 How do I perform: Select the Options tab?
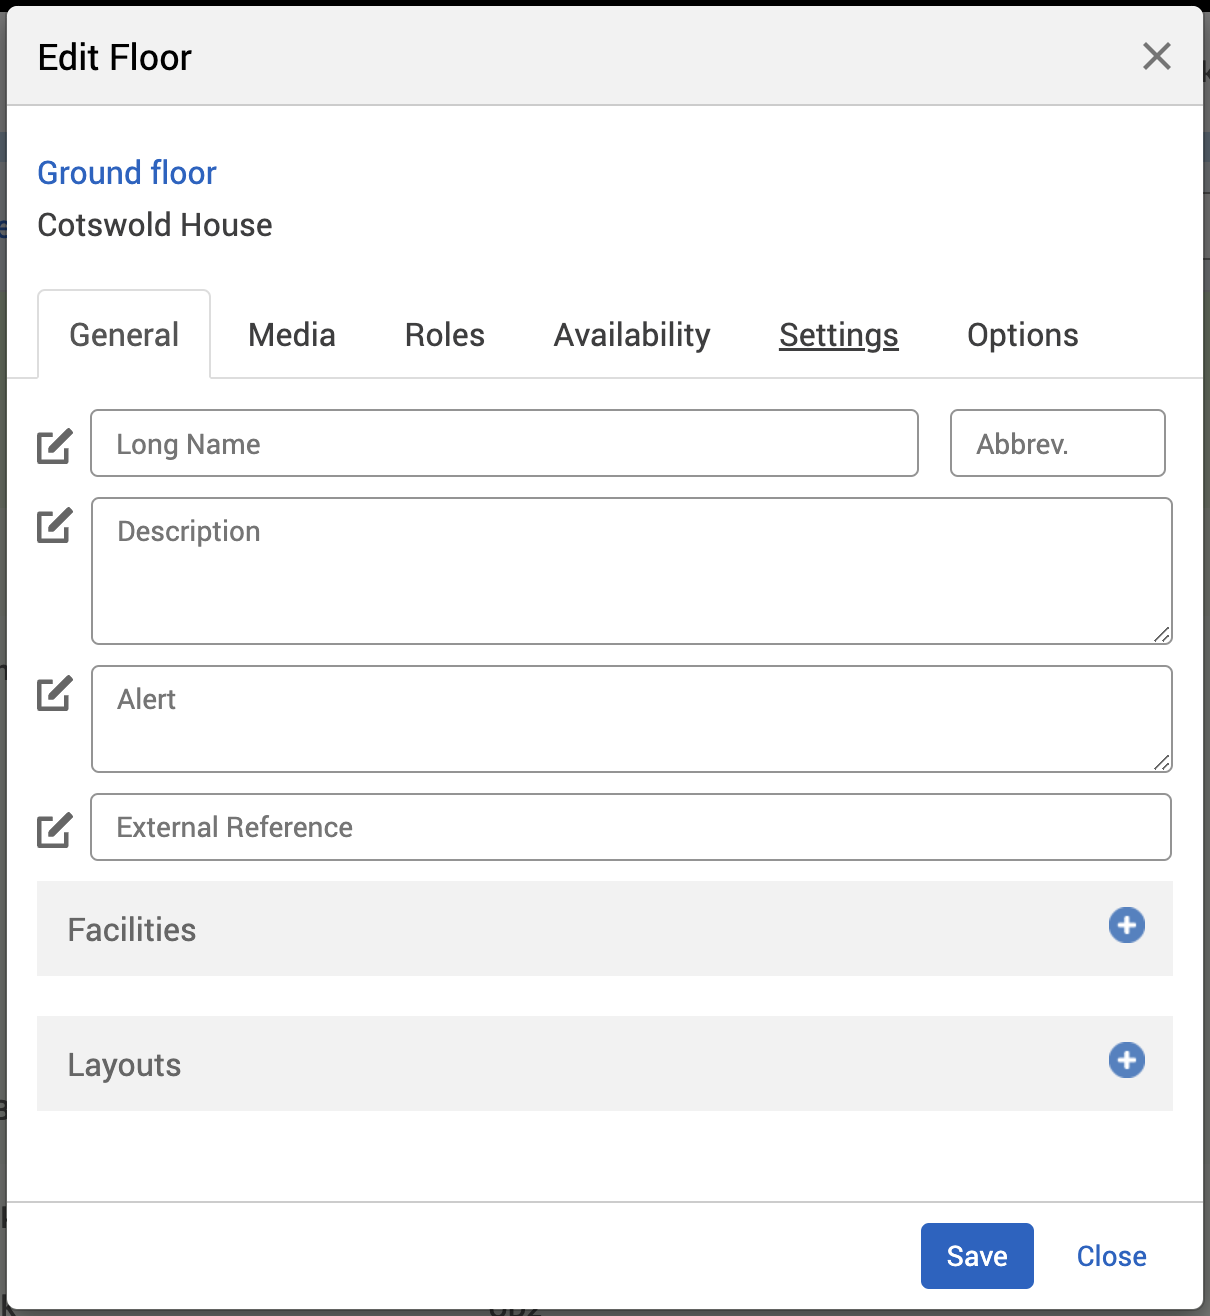point(1022,335)
